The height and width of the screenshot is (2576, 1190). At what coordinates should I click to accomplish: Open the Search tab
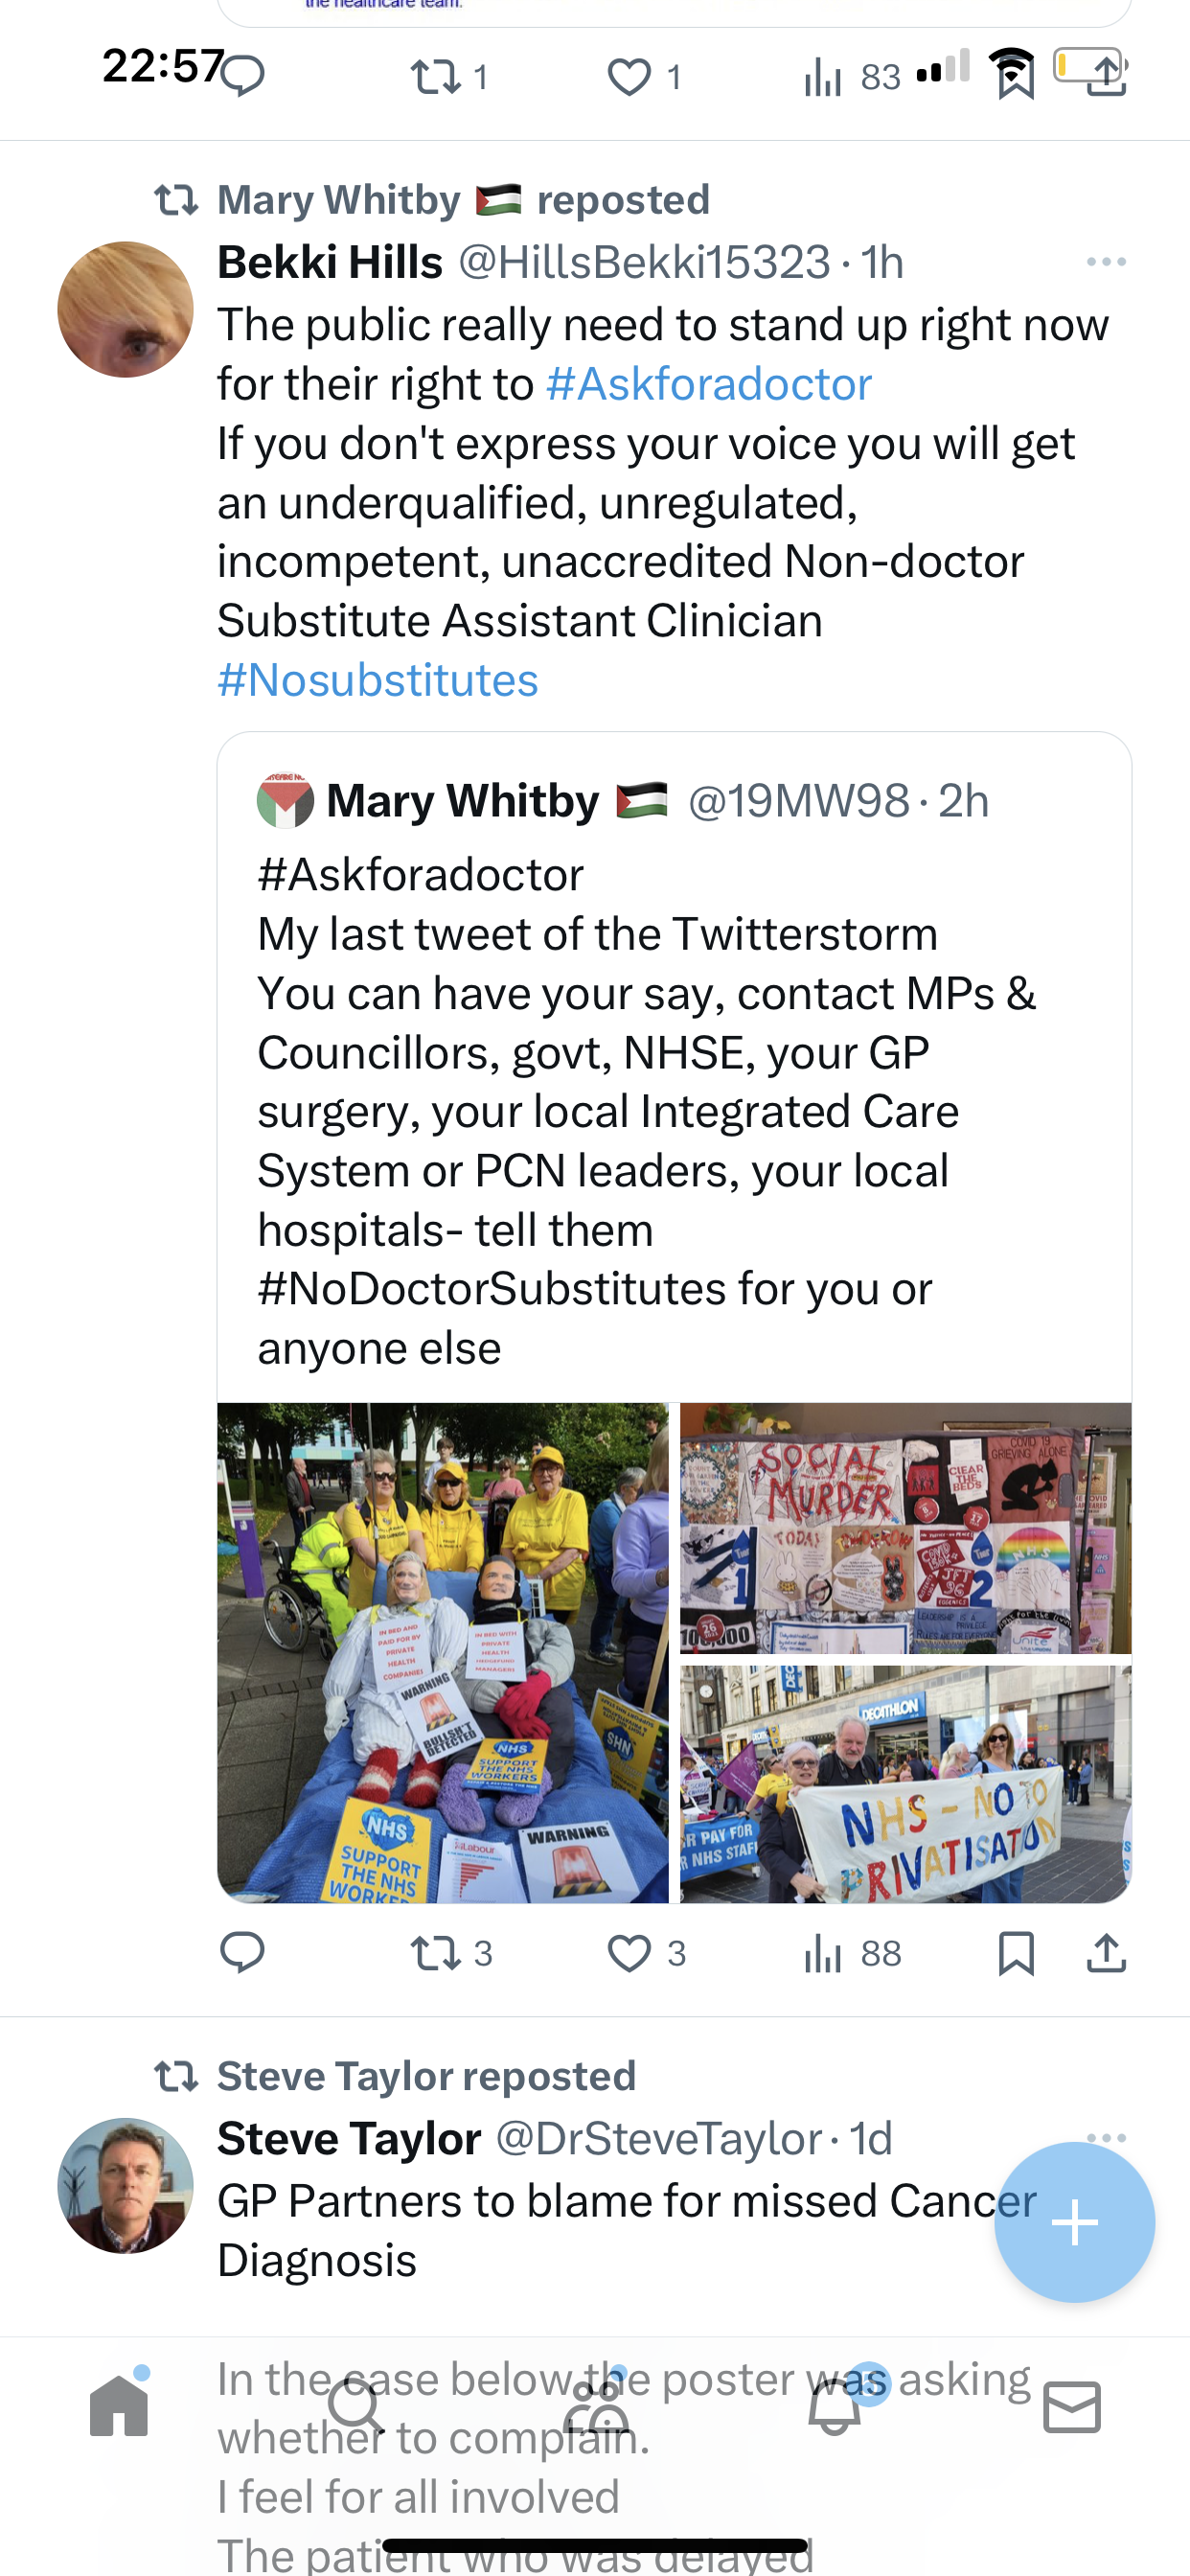(356, 2405)
